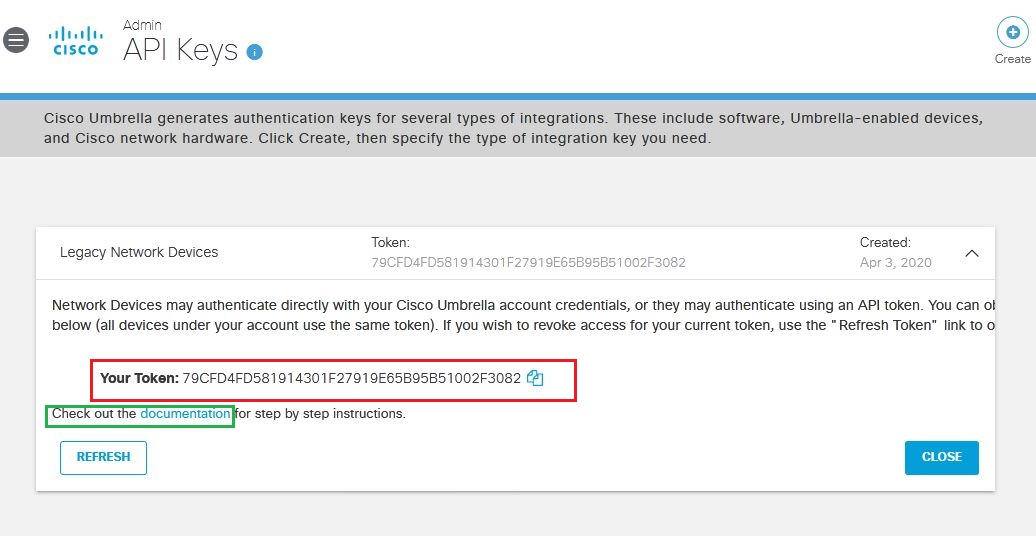Click the bold Your Token label
The image size is (1036, 536).
[139, 379]
